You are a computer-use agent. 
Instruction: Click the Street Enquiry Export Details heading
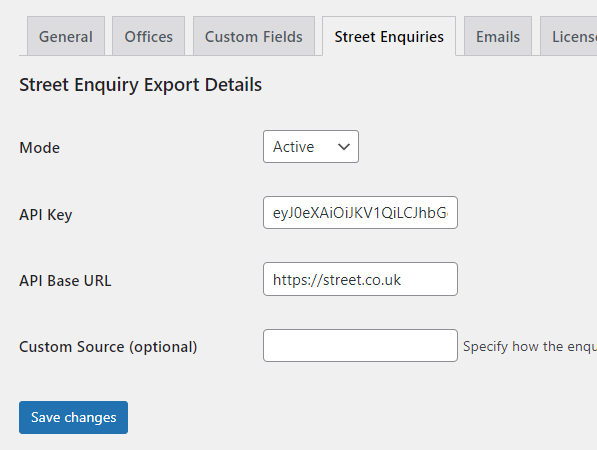click(140, 85)
